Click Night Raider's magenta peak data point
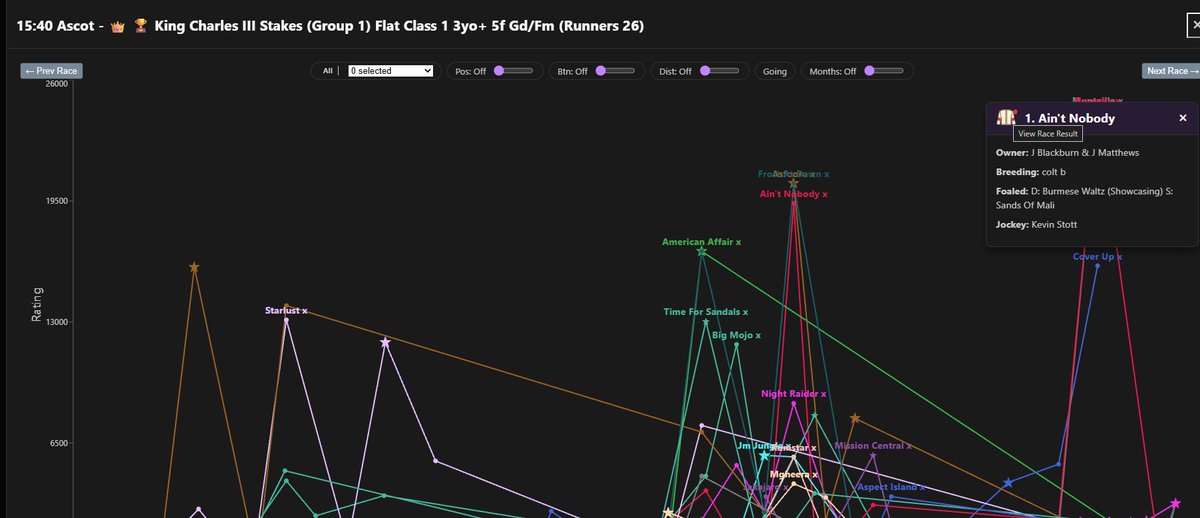Viewport: 1200px width, 518px height. click(x=794, y=403)
